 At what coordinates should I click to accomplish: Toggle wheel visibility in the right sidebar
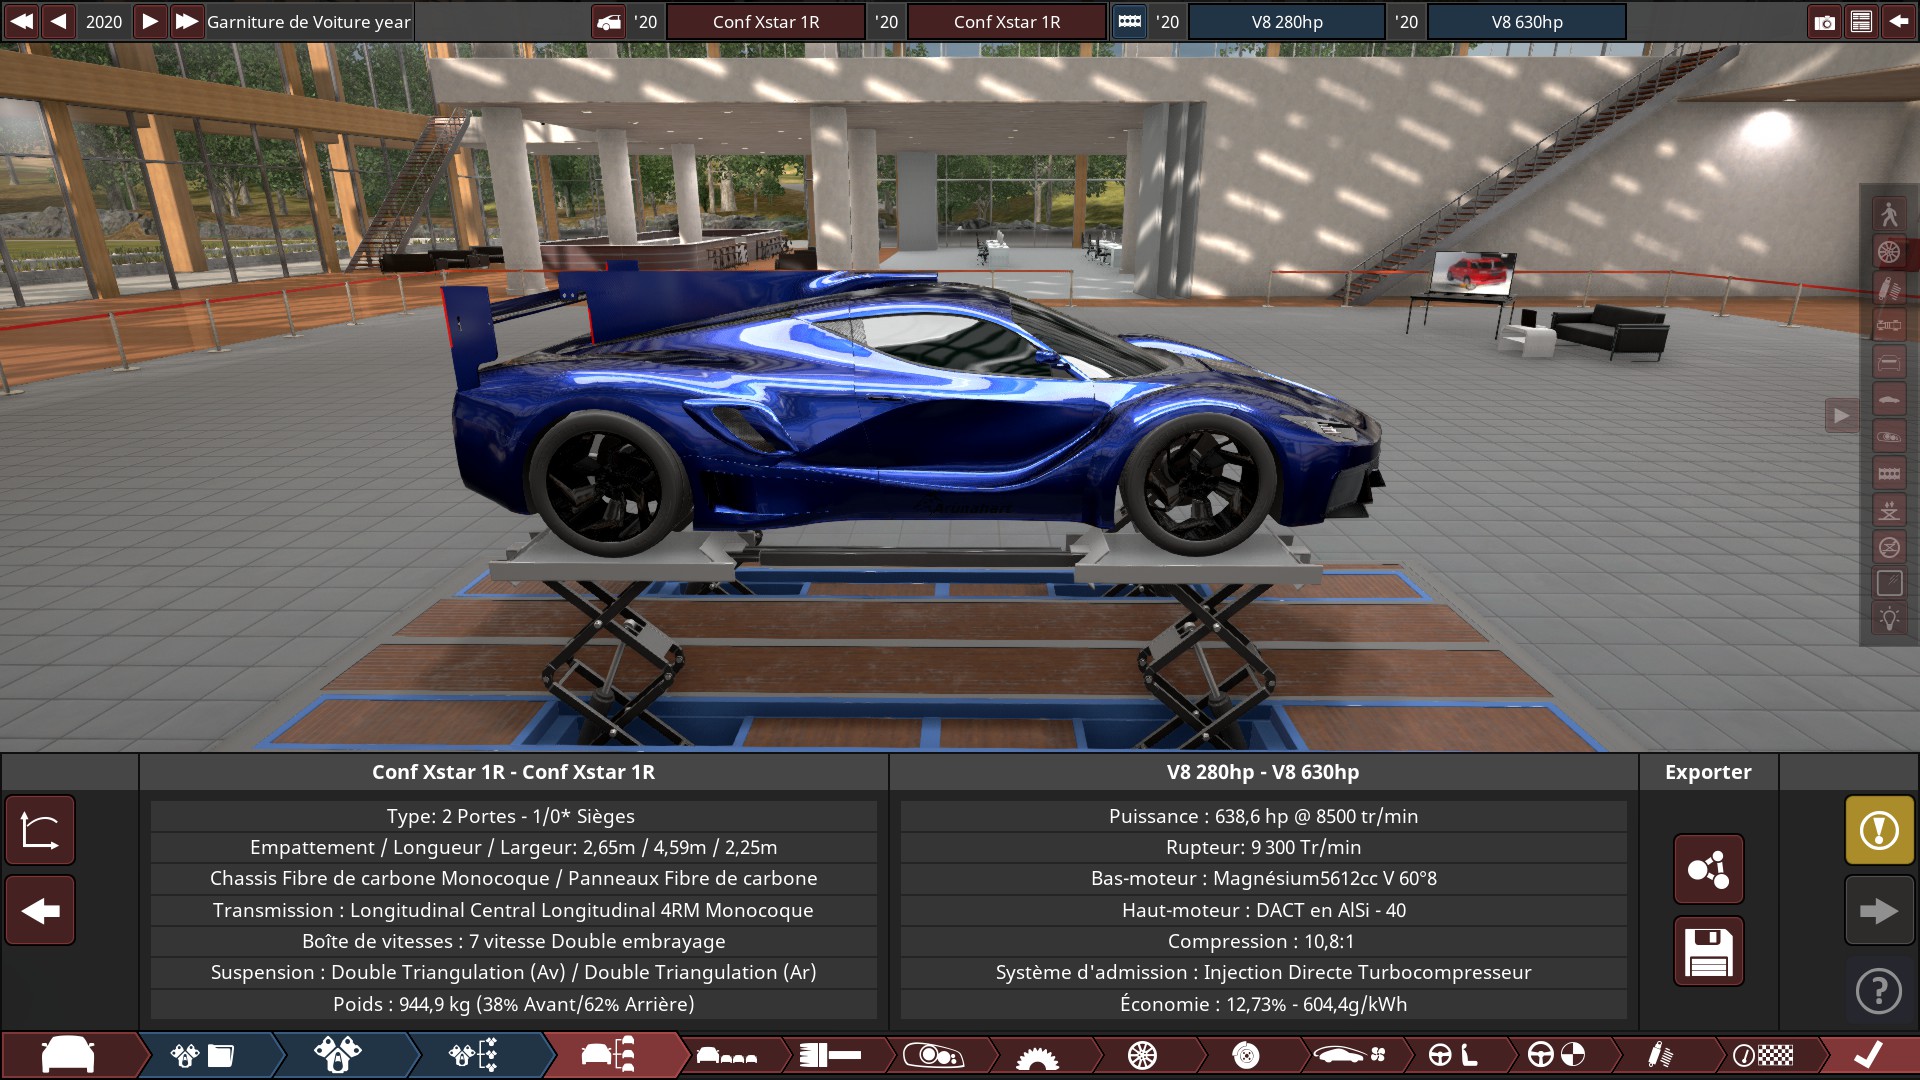coord(1889,251)
